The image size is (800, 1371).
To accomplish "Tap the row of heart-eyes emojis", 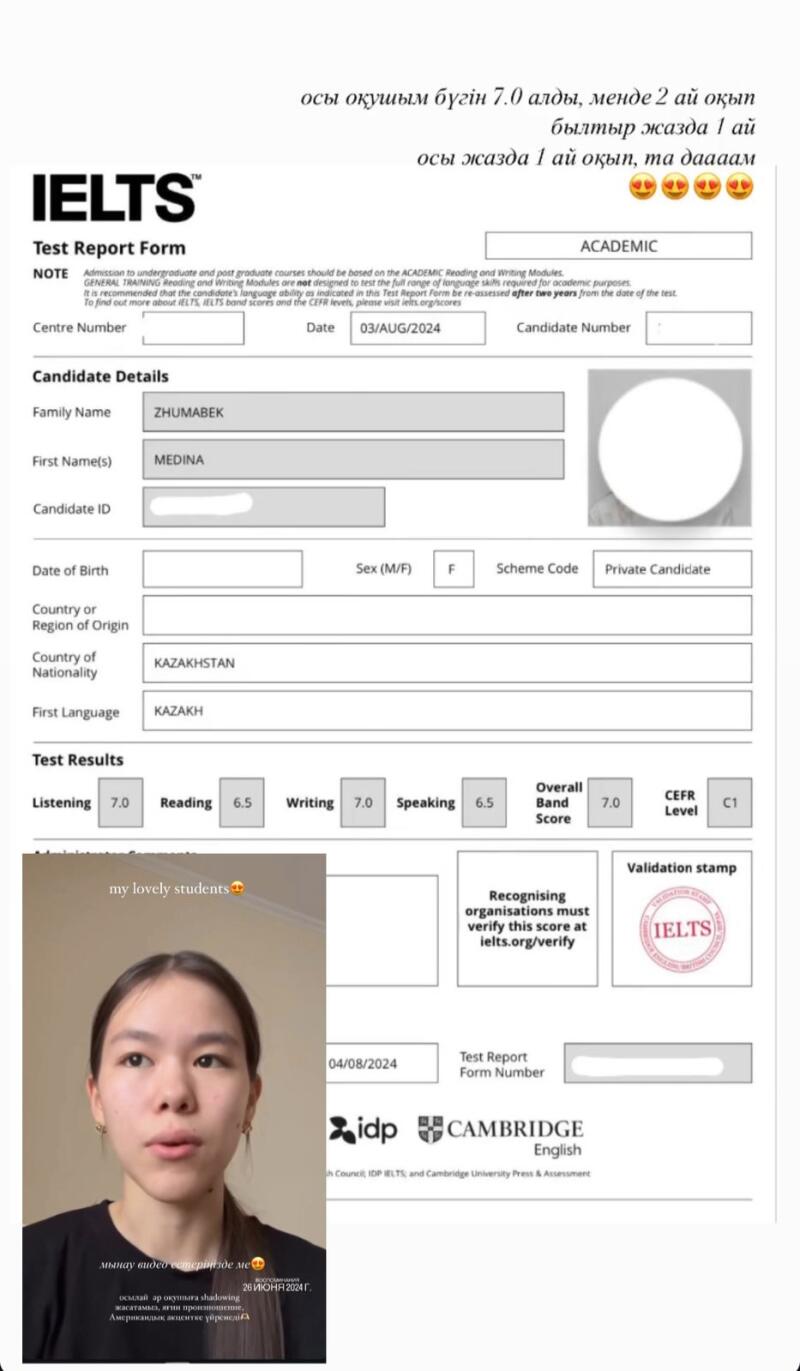I will click(691, 186).
